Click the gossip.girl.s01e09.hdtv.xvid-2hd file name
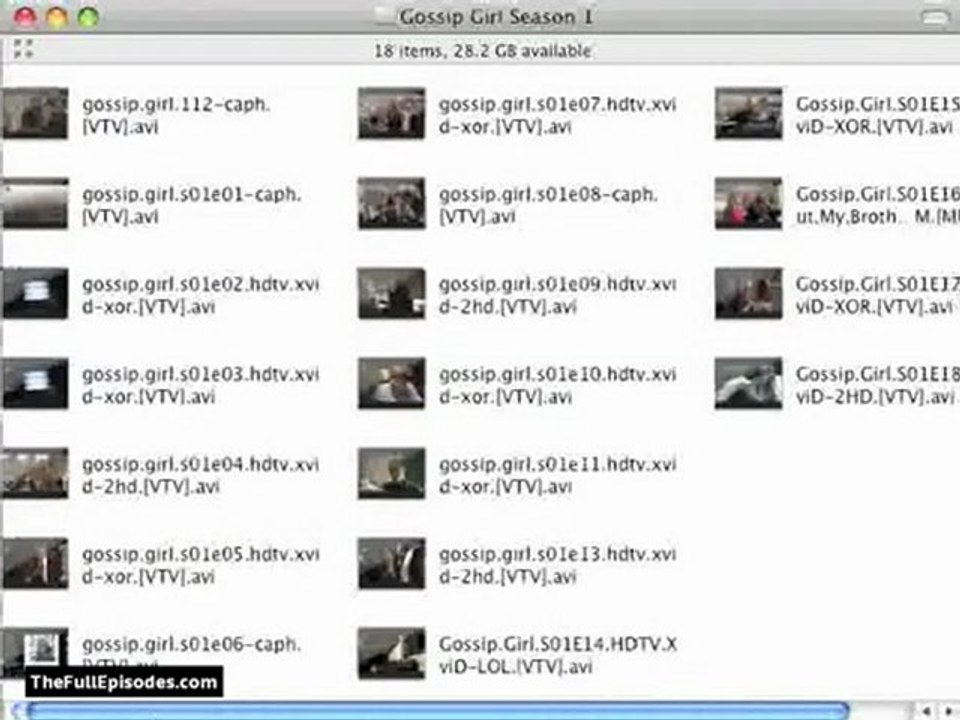This screenshot has height=720, width=960. pos(558,295)
